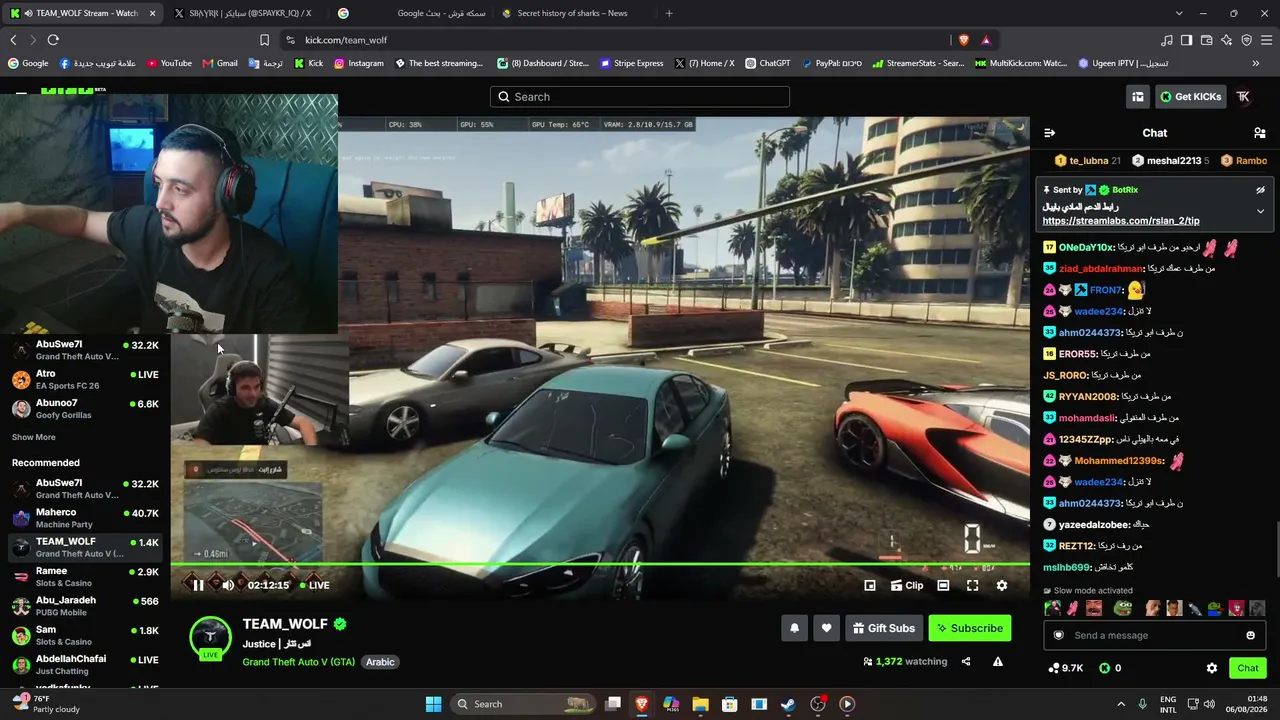This screenshot has height=720, width=1280.
Task: Open the Brave main menu
Action: (1266, 40)
